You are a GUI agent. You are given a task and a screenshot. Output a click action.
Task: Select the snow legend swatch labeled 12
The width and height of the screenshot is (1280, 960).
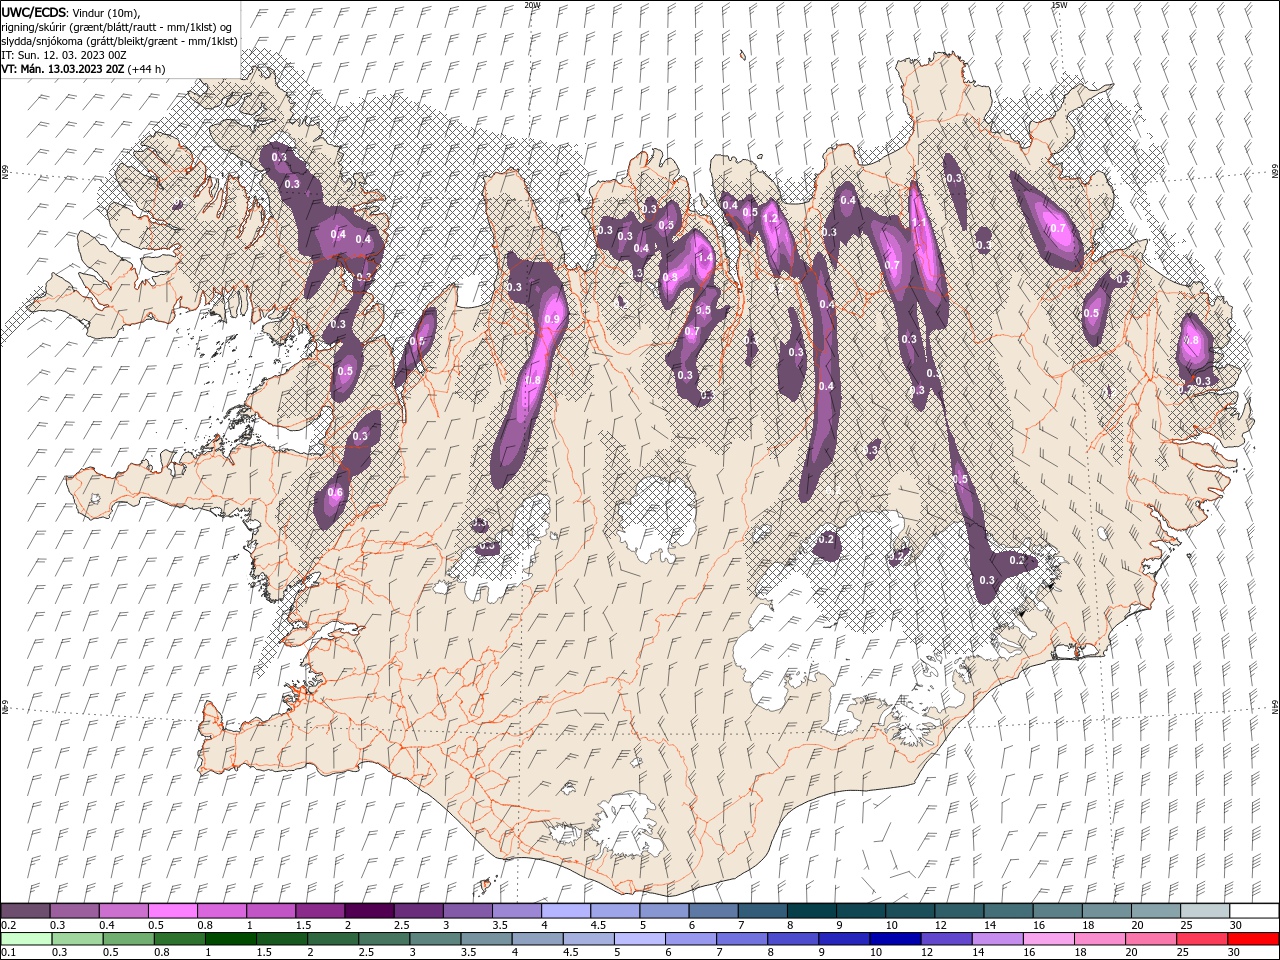pyautogui.click(x=959, y=911)
